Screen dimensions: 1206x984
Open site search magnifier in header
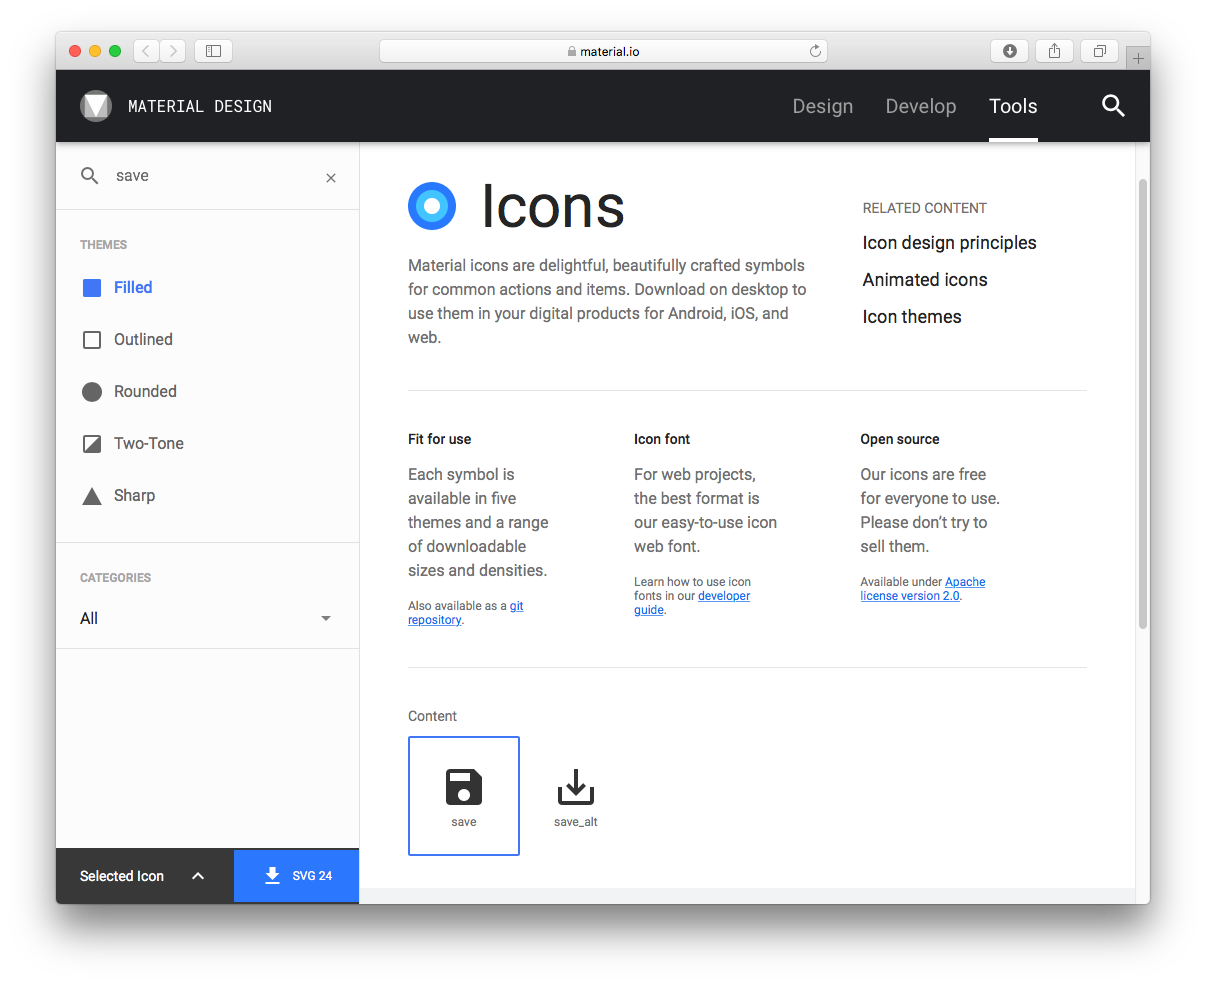point(1113,106)
